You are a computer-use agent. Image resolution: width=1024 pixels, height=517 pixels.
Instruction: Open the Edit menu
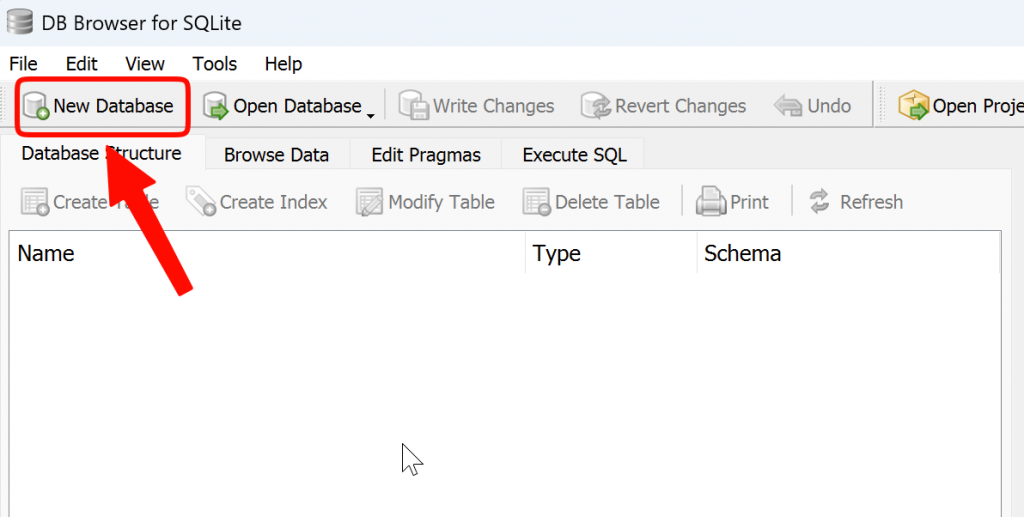click(x=81, y=64)
